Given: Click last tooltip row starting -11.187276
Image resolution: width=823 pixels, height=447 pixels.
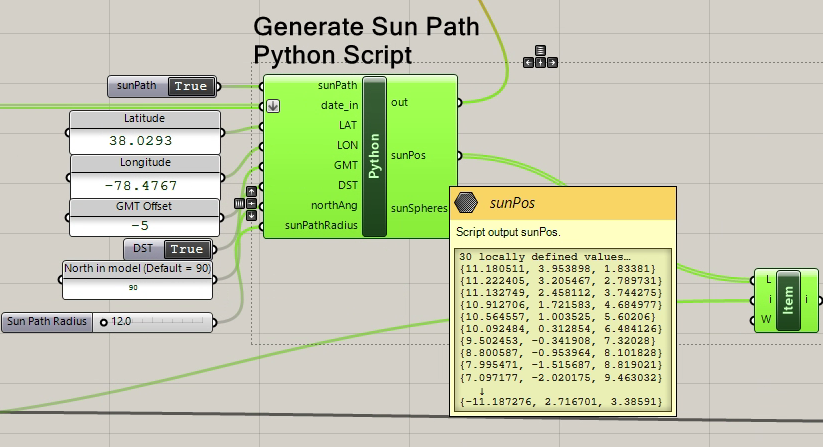Looking at the screenshot, I should pos(561,402).
